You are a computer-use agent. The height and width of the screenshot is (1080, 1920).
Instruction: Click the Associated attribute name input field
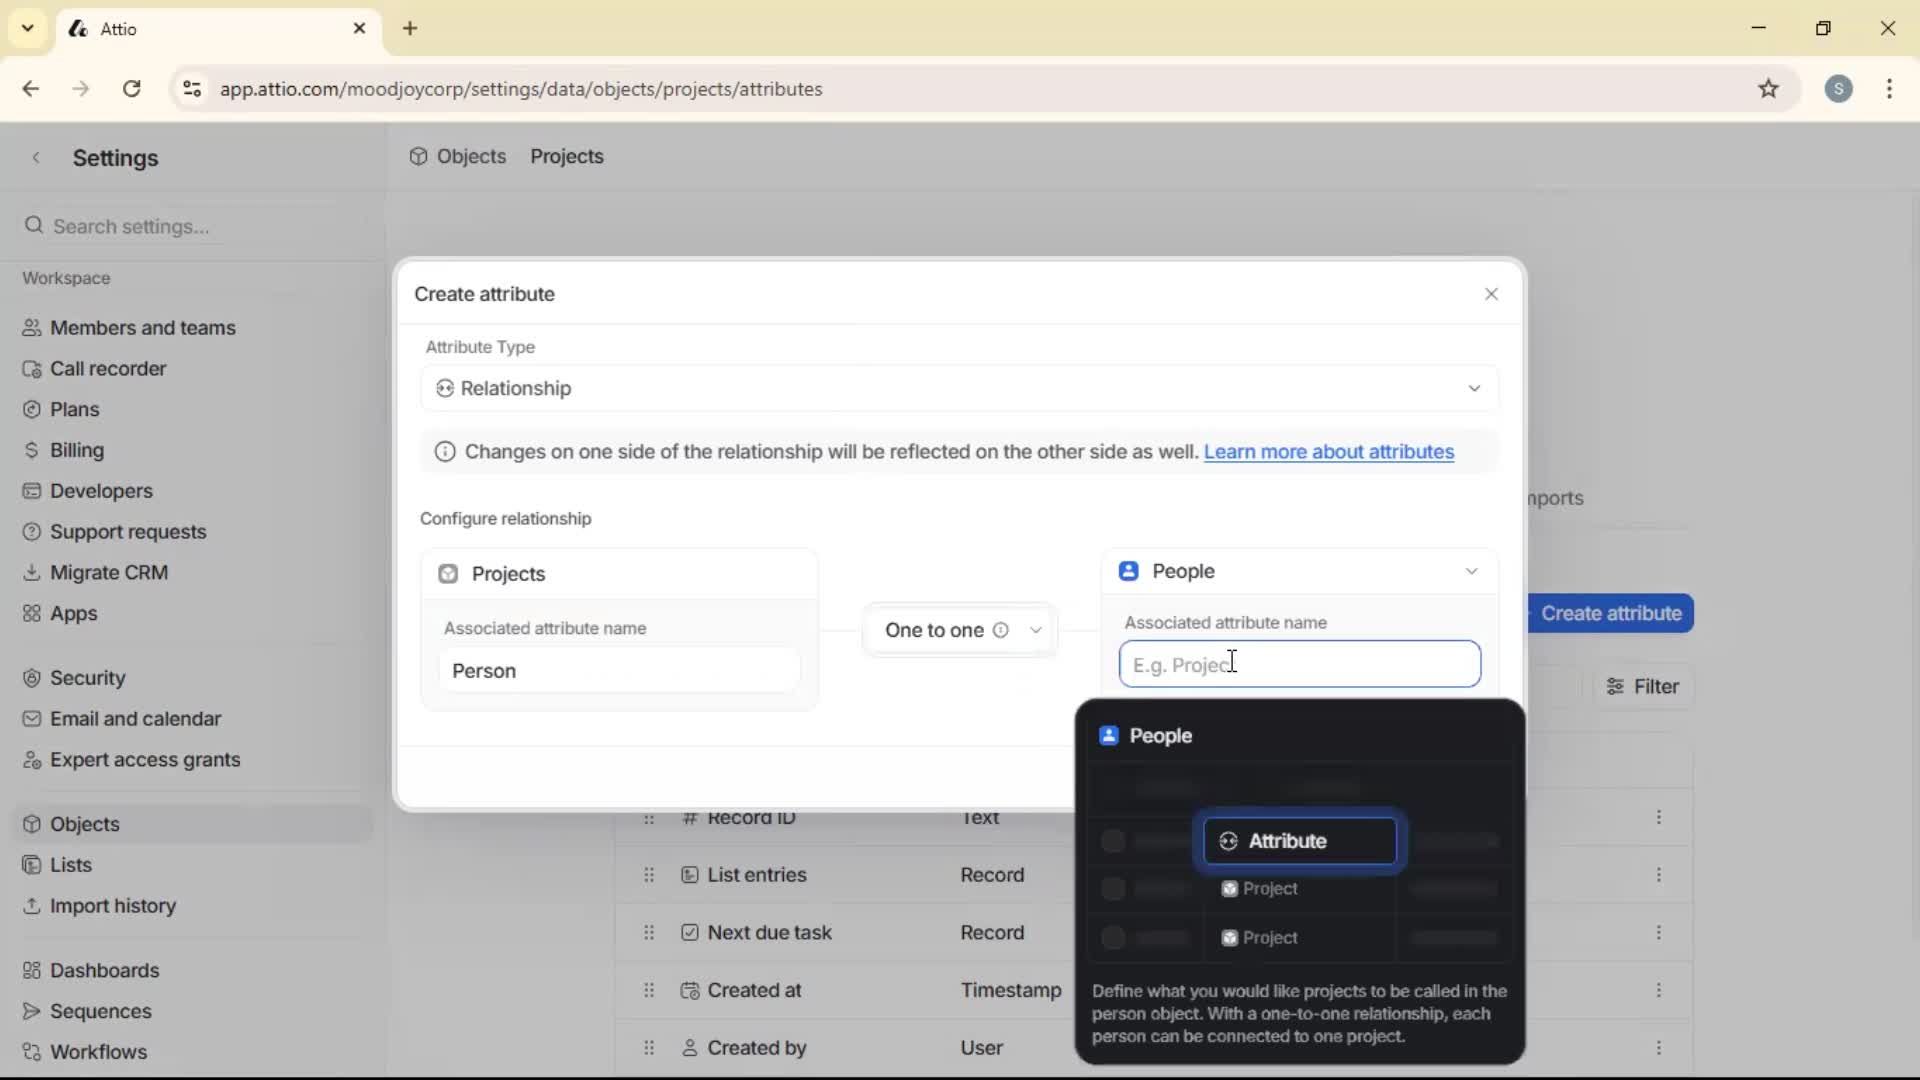[1299, 664]
